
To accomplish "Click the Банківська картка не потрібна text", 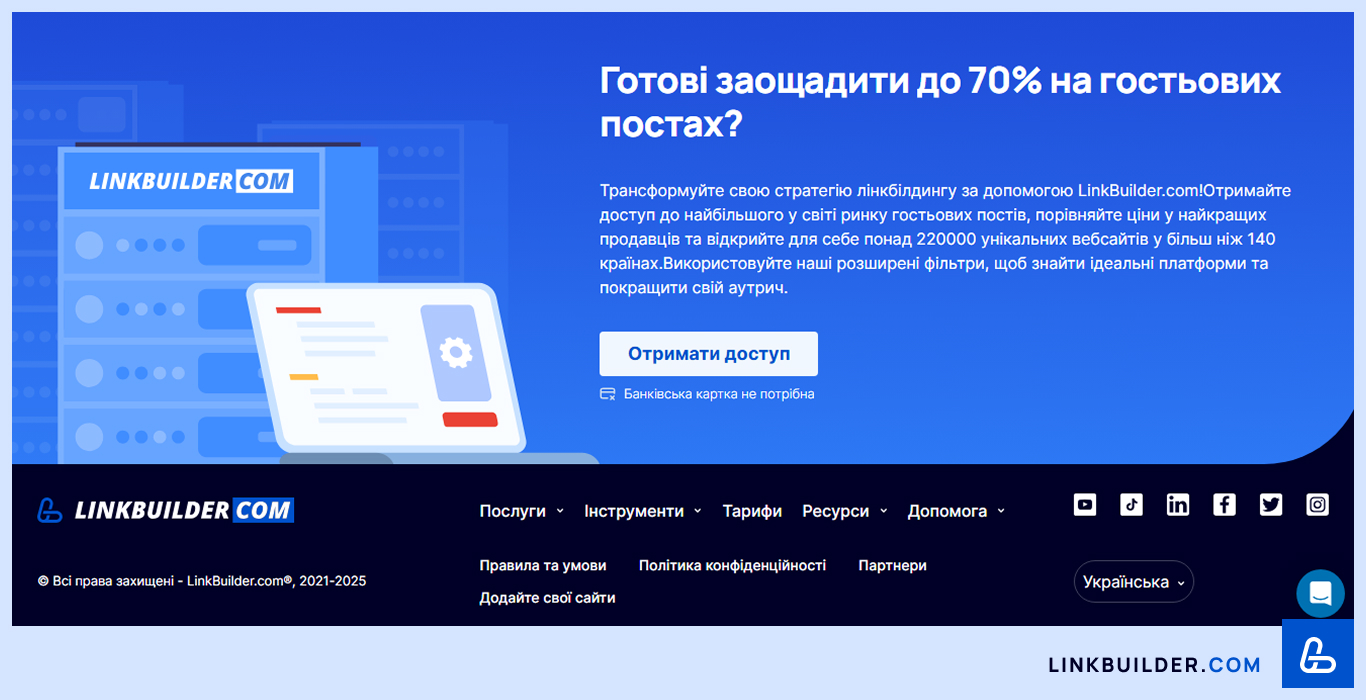I will 719,394.
